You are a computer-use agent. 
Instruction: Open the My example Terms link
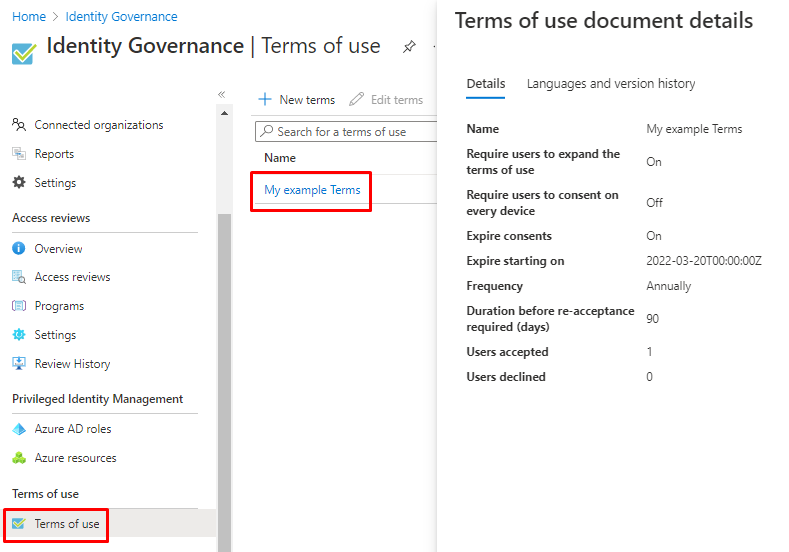(x=312, y=190)
